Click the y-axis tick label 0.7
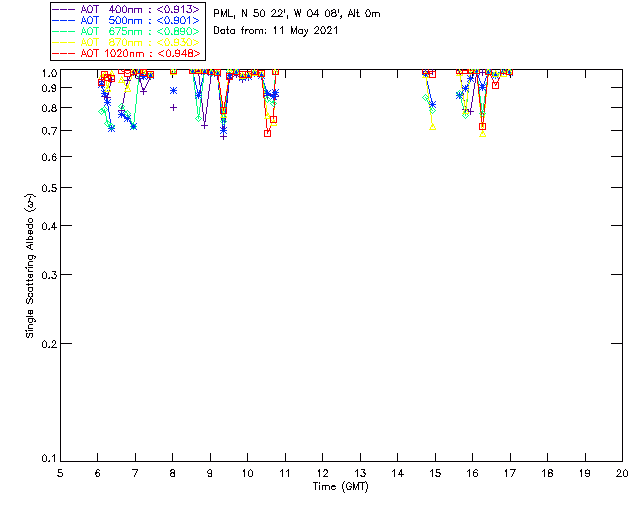 49,131
